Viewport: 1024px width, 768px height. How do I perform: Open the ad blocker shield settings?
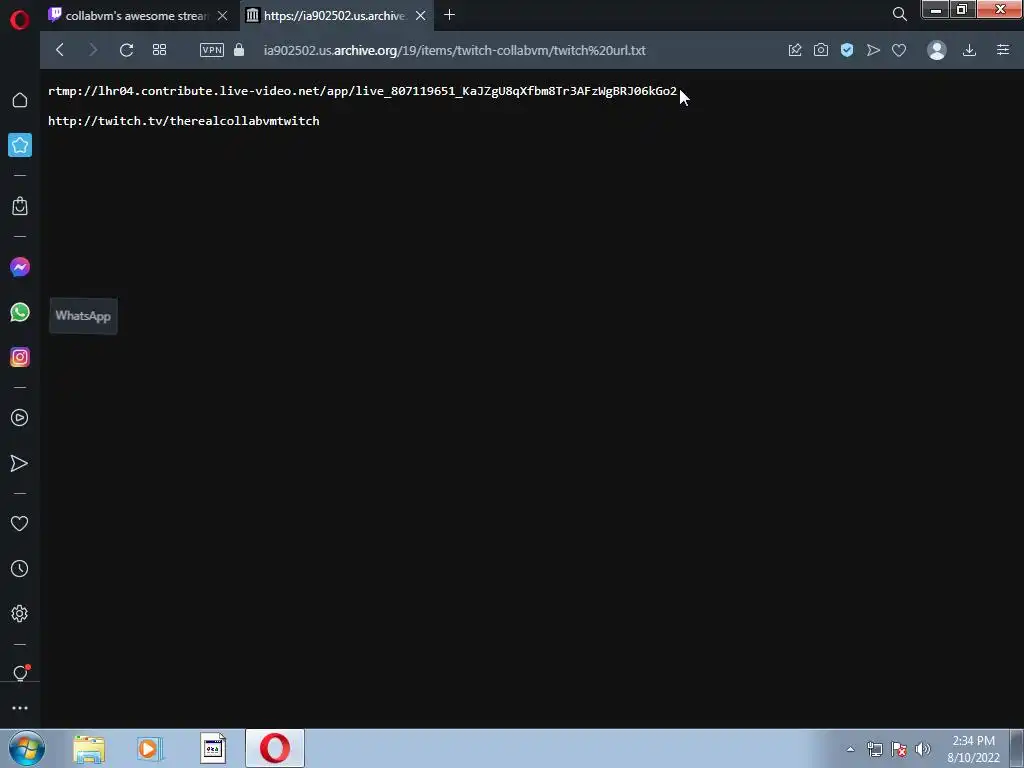point(847,50)
